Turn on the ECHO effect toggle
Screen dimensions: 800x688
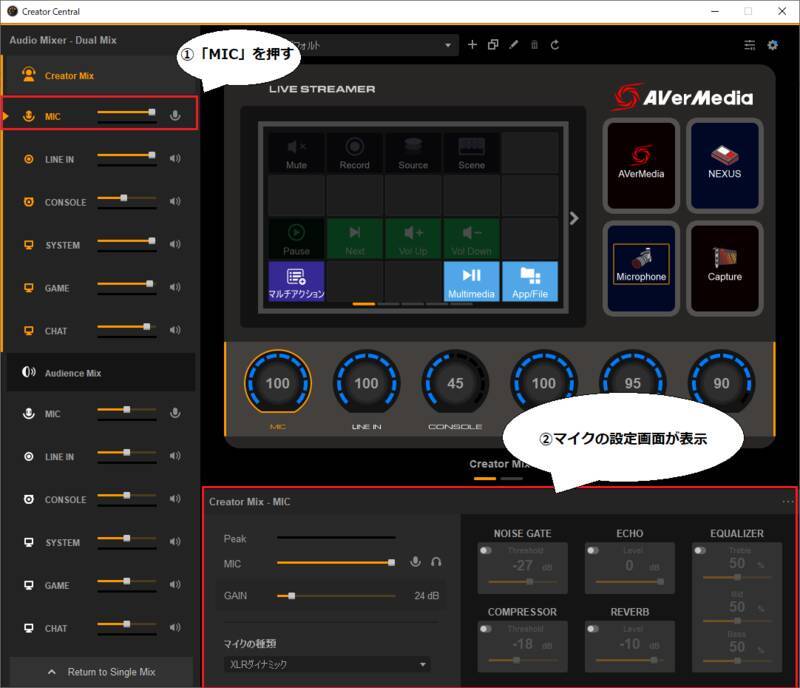[x=593, y=550]
